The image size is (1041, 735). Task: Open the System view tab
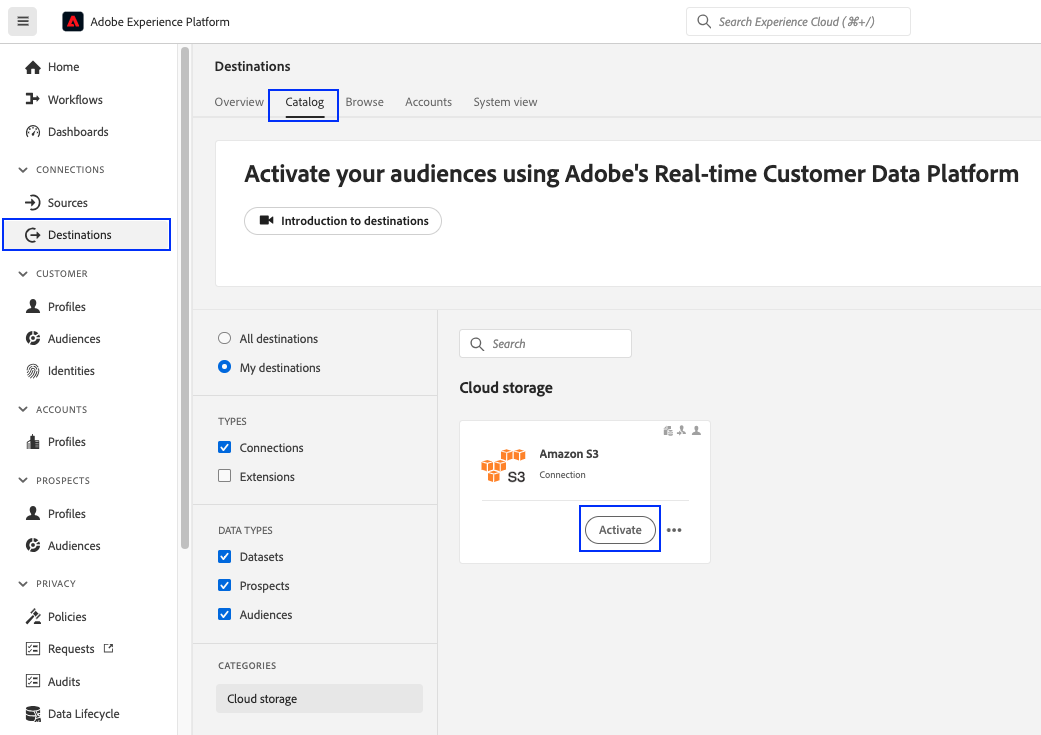[505, 102]
